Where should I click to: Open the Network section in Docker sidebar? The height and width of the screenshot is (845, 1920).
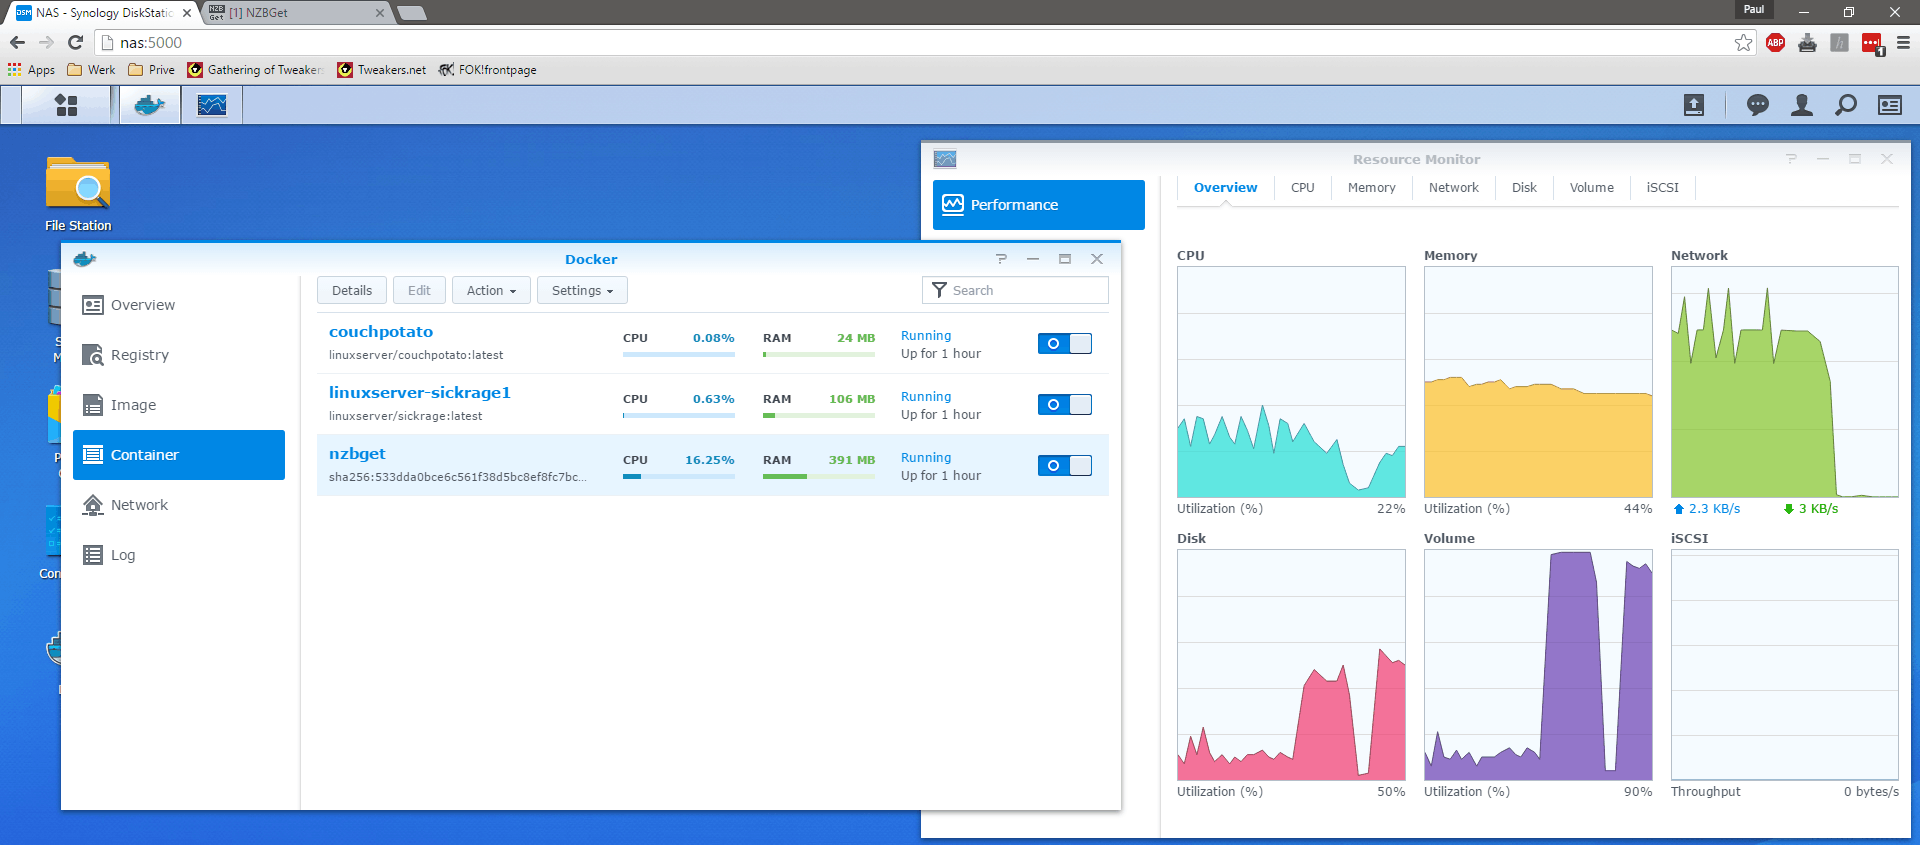tap(179, 505)
